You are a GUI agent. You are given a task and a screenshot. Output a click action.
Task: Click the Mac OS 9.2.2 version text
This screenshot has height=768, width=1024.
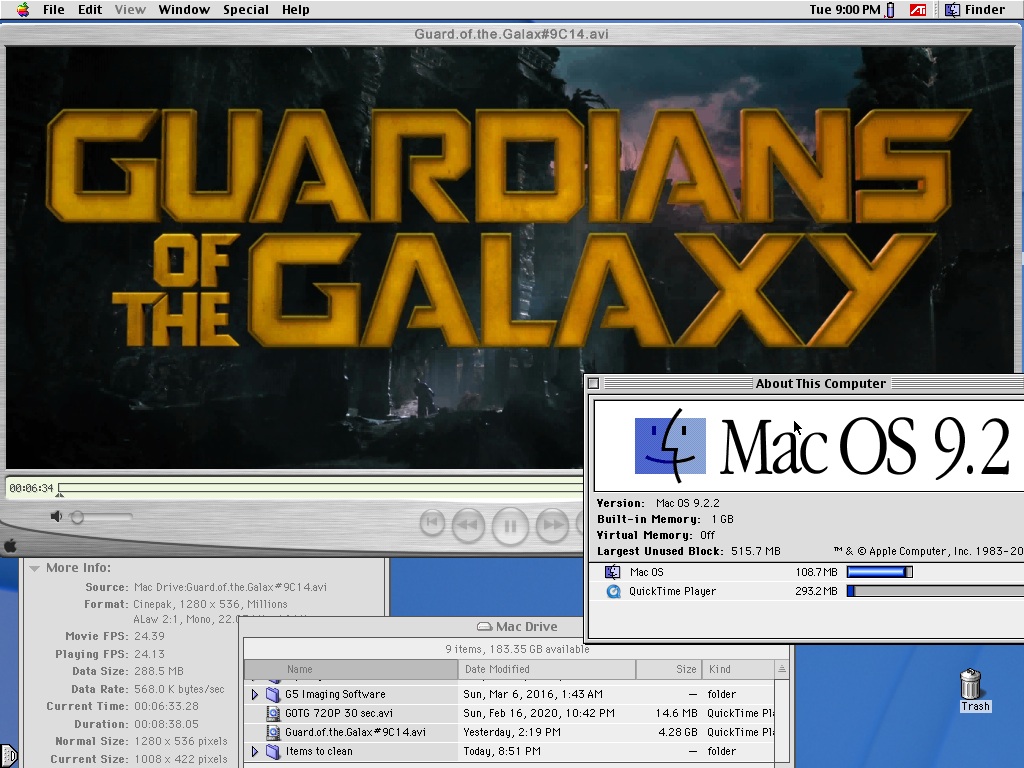688,503
